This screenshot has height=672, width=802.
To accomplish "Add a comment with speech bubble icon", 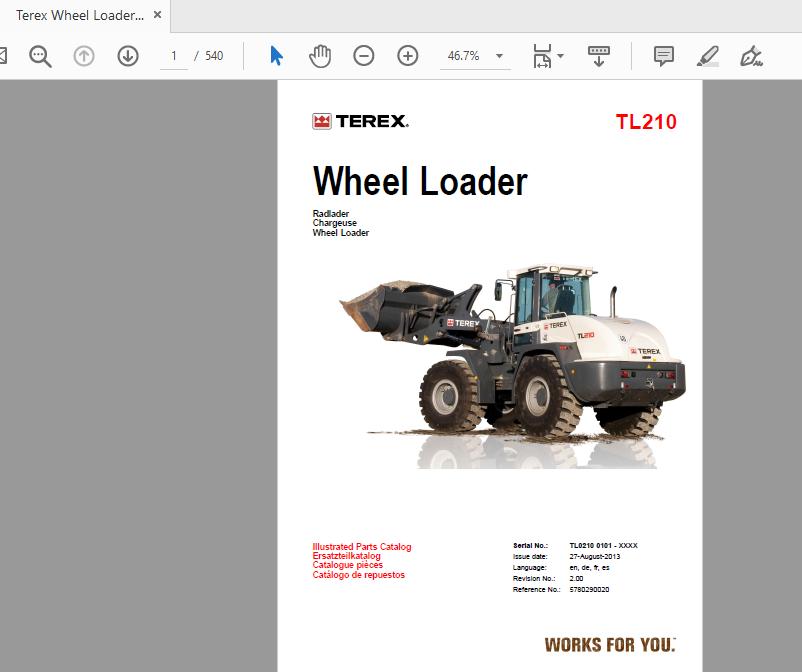I will click(664, 56).
